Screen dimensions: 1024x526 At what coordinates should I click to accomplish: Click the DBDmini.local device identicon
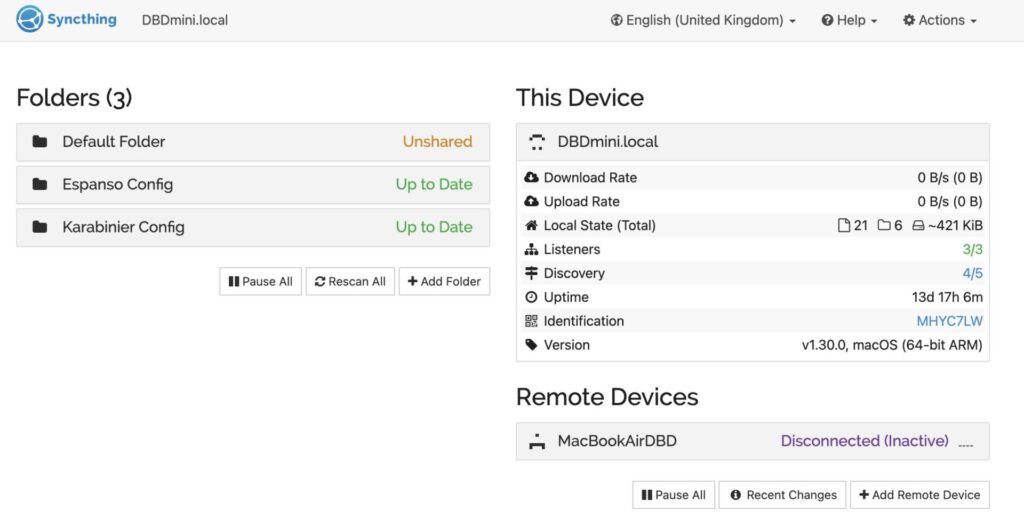[537, 142]
